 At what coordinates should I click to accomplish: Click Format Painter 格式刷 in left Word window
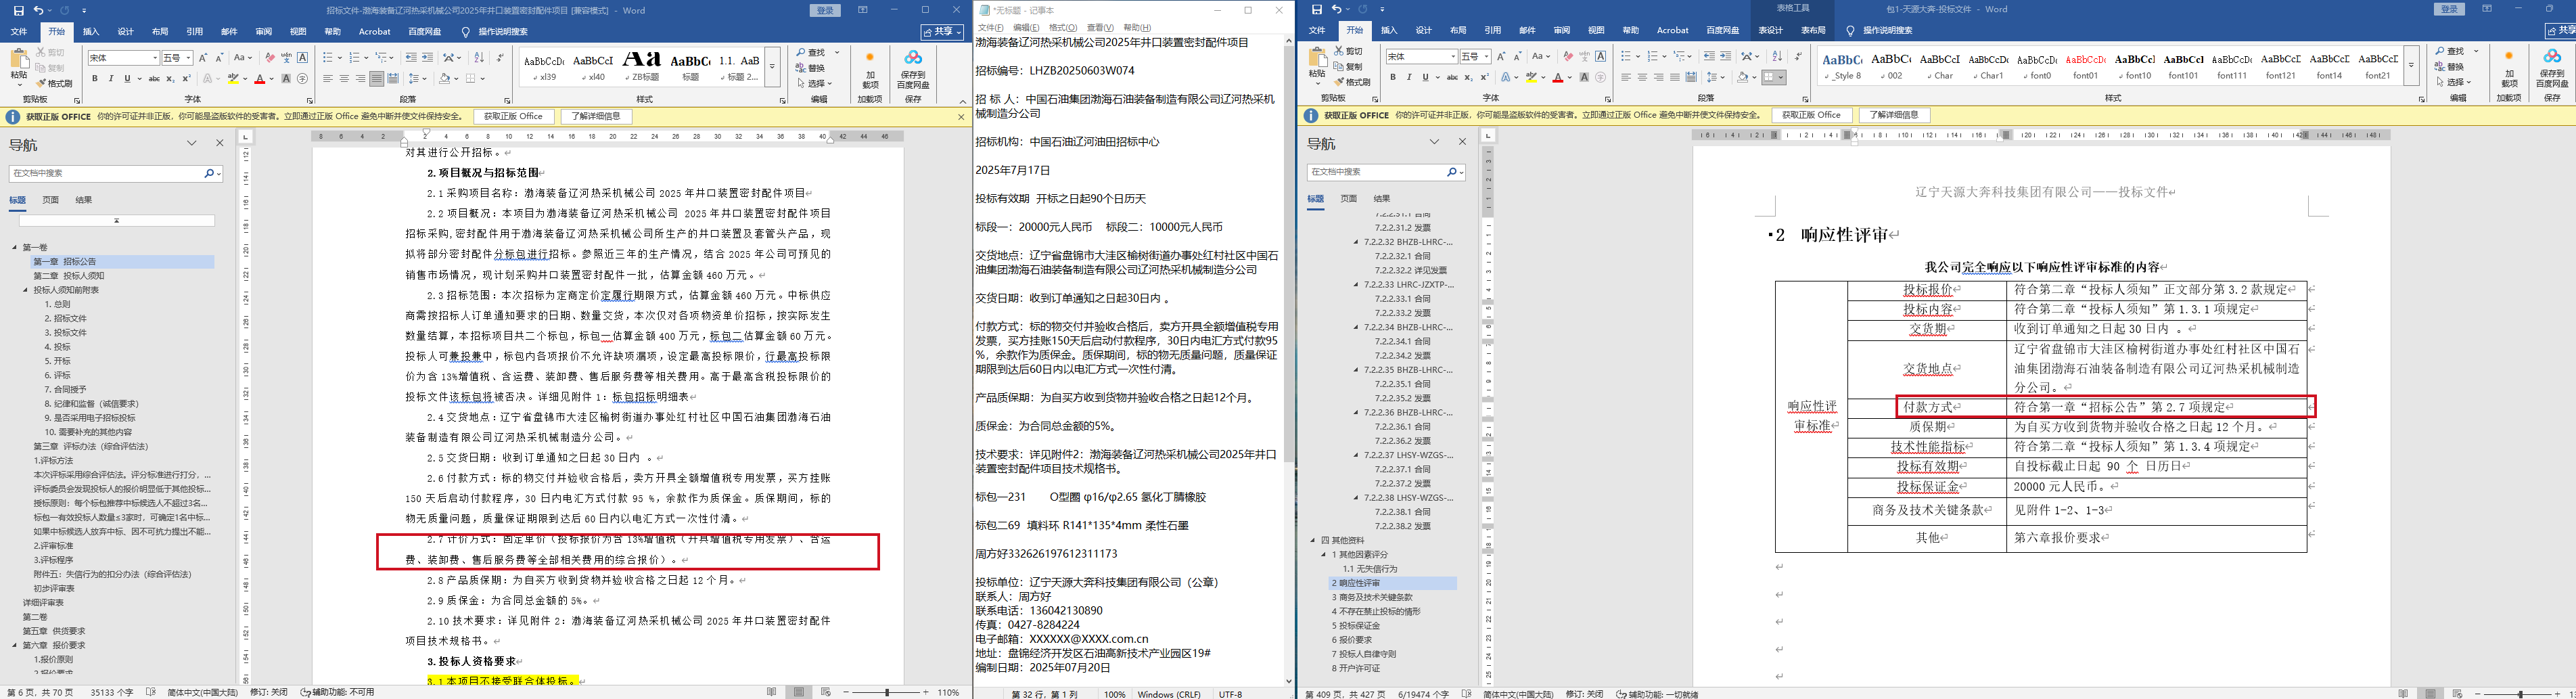coord(54,84)
